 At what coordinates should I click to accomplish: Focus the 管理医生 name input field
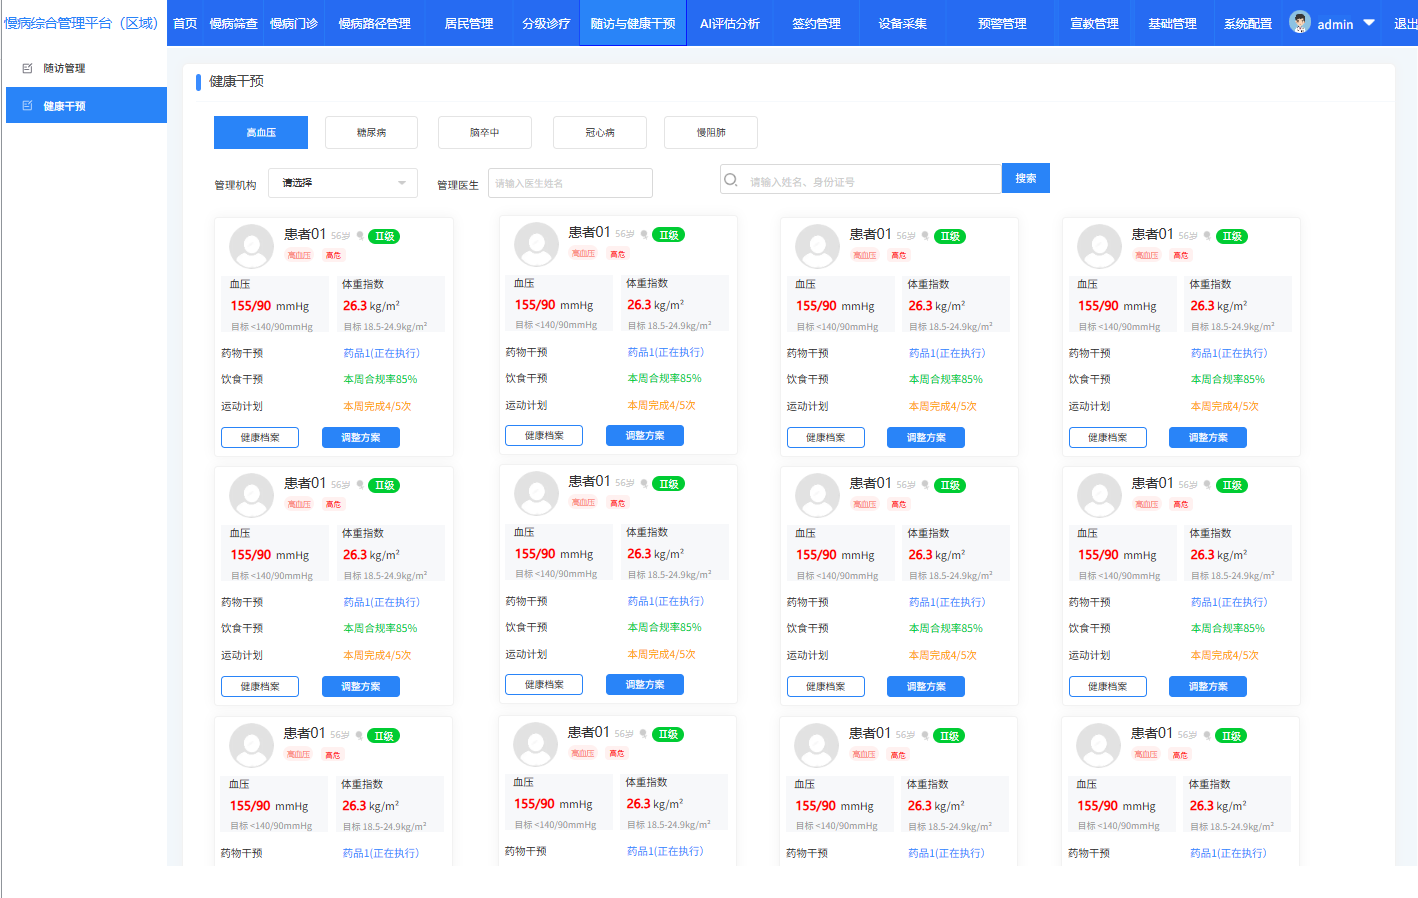[570, 183]
